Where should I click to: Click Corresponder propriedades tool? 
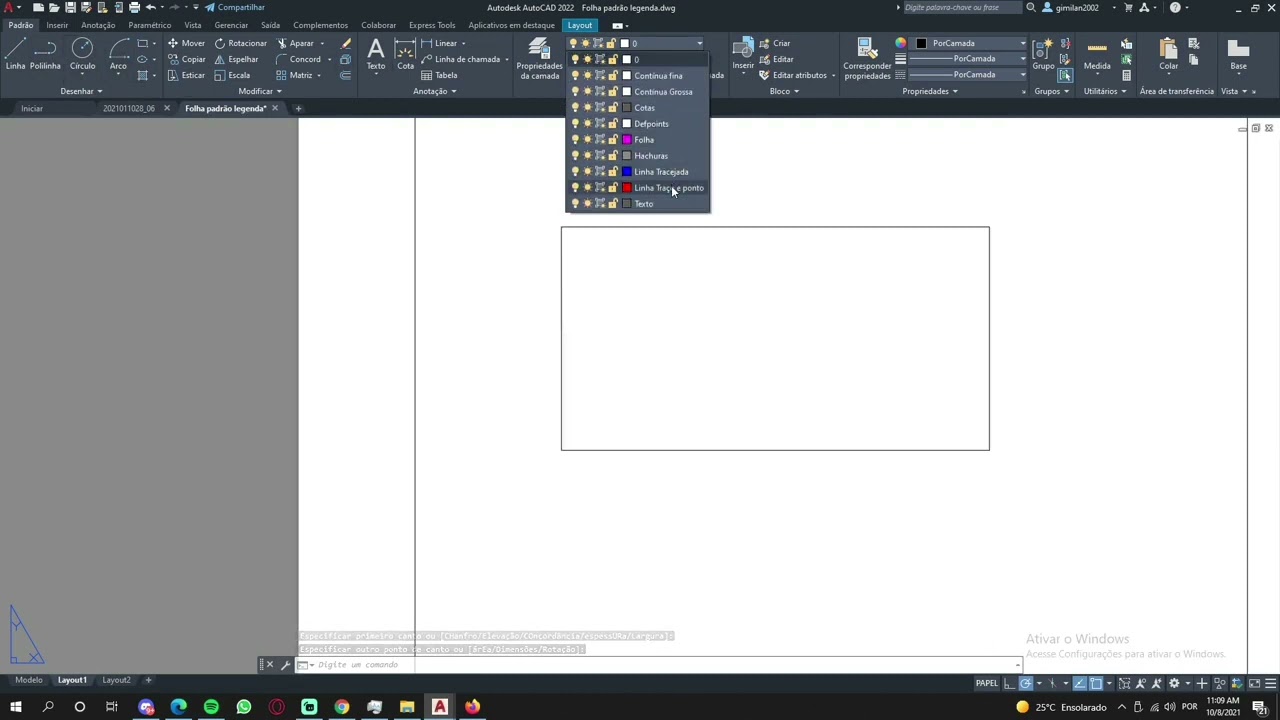867,58
